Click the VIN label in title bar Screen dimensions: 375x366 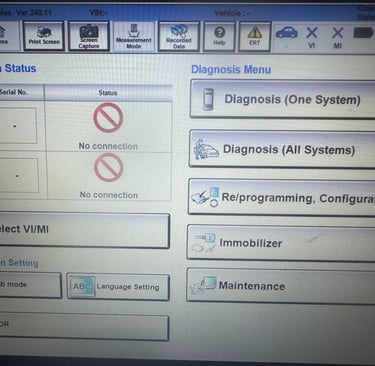[x=99, y=13]
